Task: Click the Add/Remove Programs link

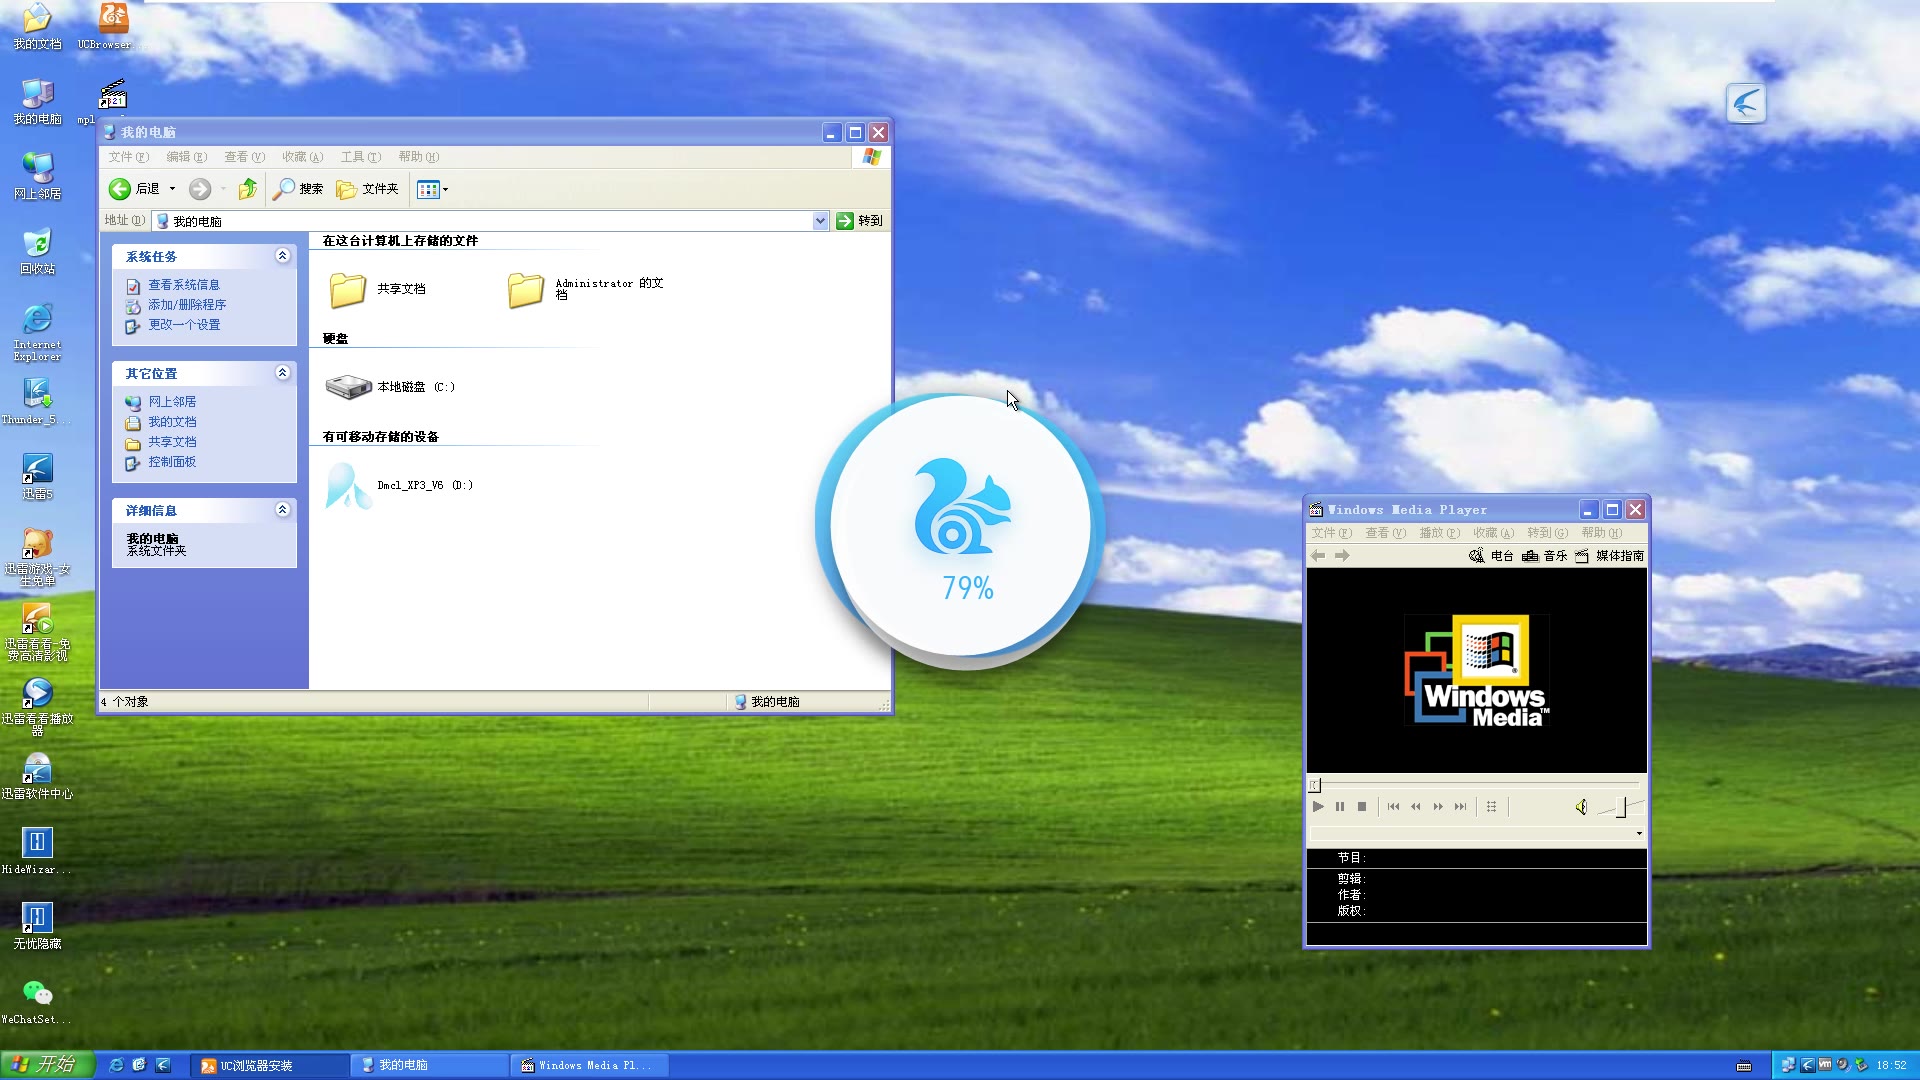Action: point(186,305)
